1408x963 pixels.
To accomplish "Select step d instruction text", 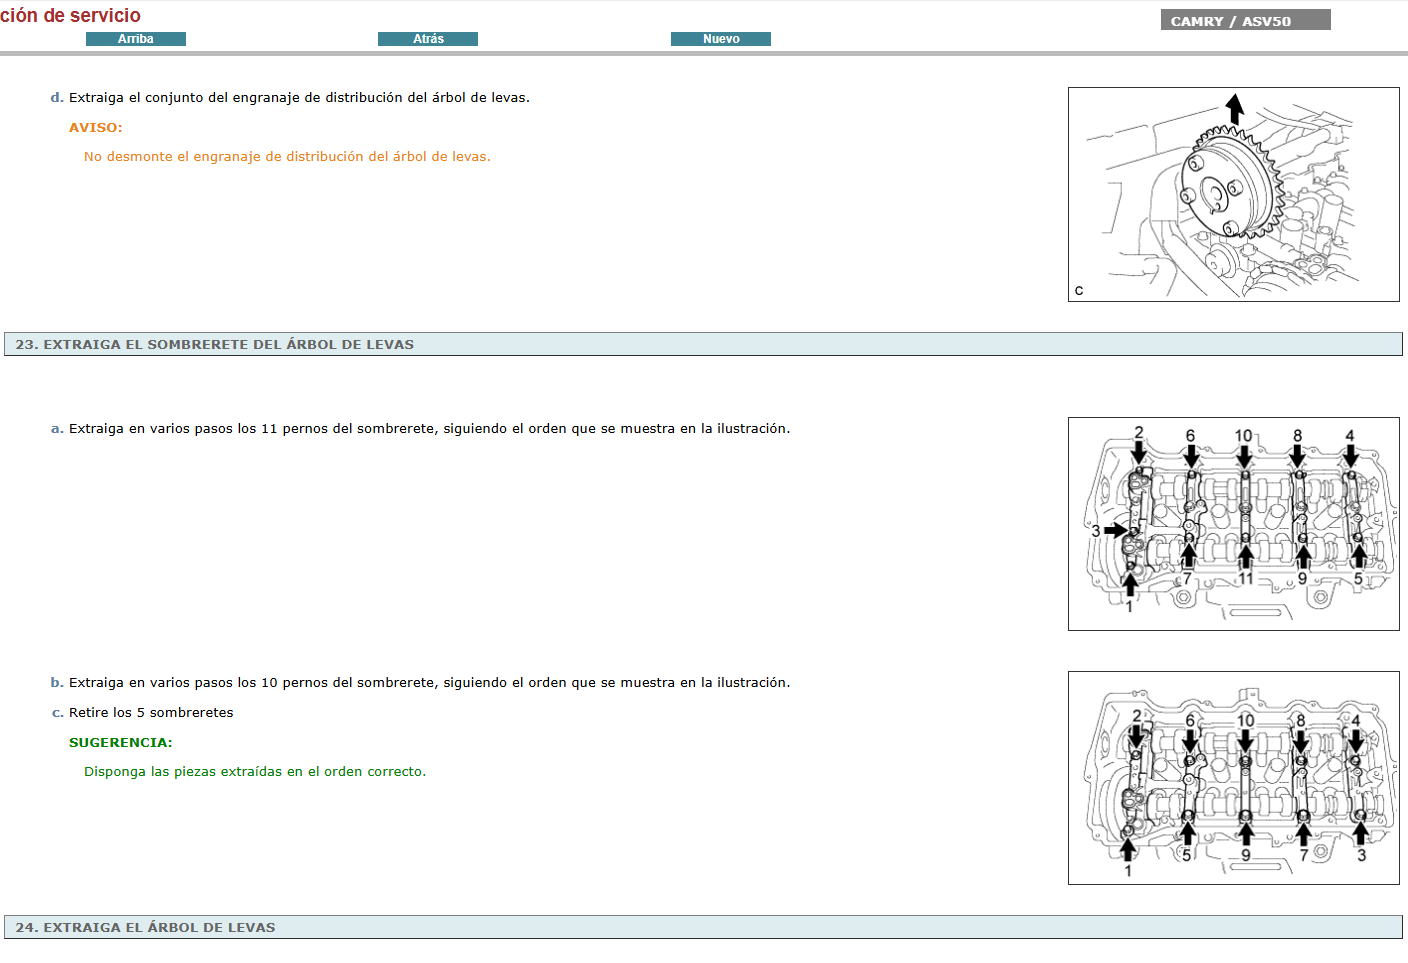I will pyautogui.click(x=299, y=97).
